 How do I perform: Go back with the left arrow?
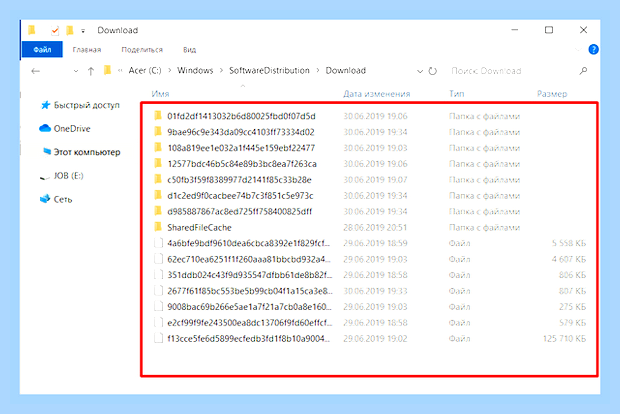click(36, 71)
